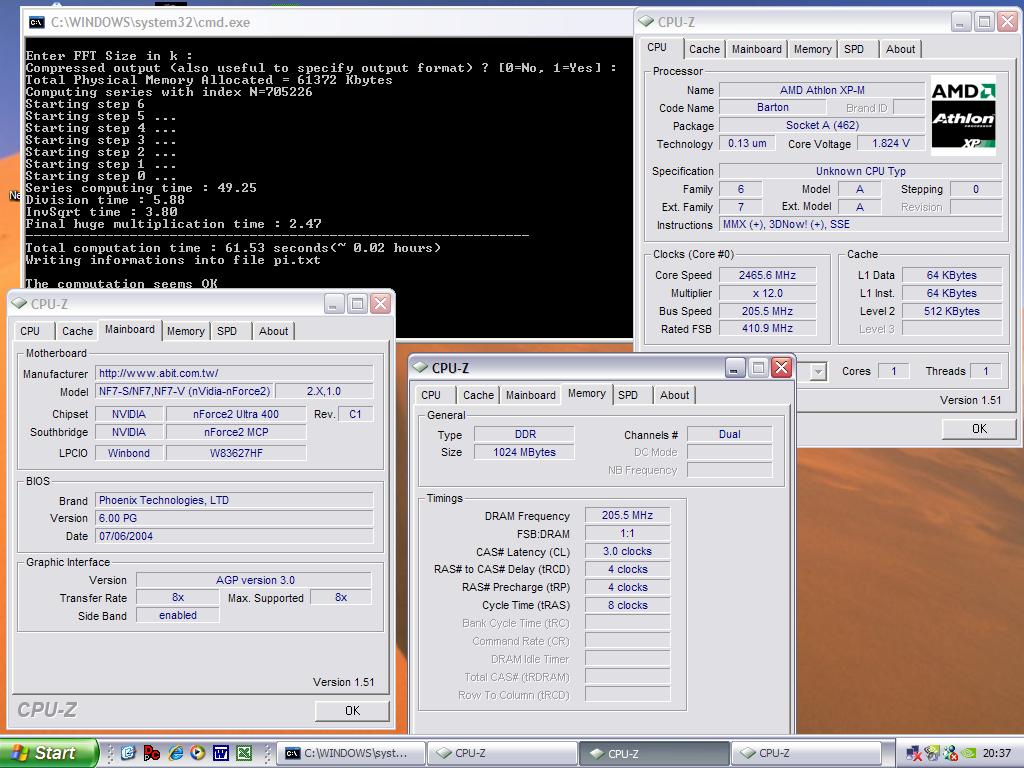Click the CPU-Z icon in Memory window title
This screenshot has width=1024, height=768.
click(420, 368)
